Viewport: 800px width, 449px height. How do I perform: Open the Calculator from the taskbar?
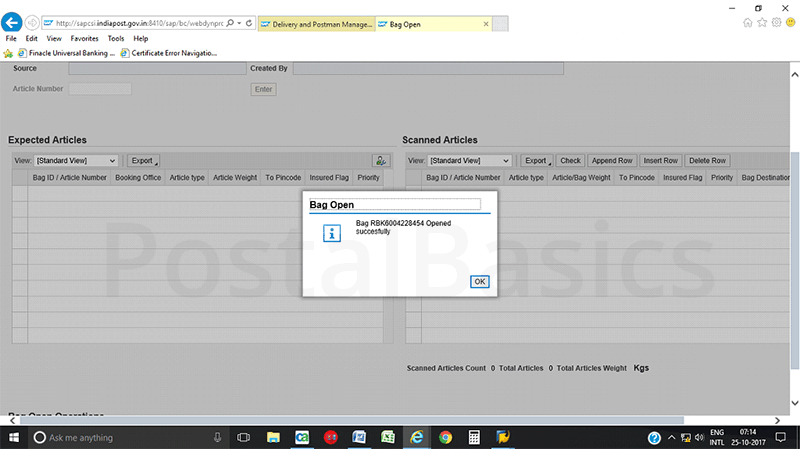pyautogui.click(x=474, y=437)
